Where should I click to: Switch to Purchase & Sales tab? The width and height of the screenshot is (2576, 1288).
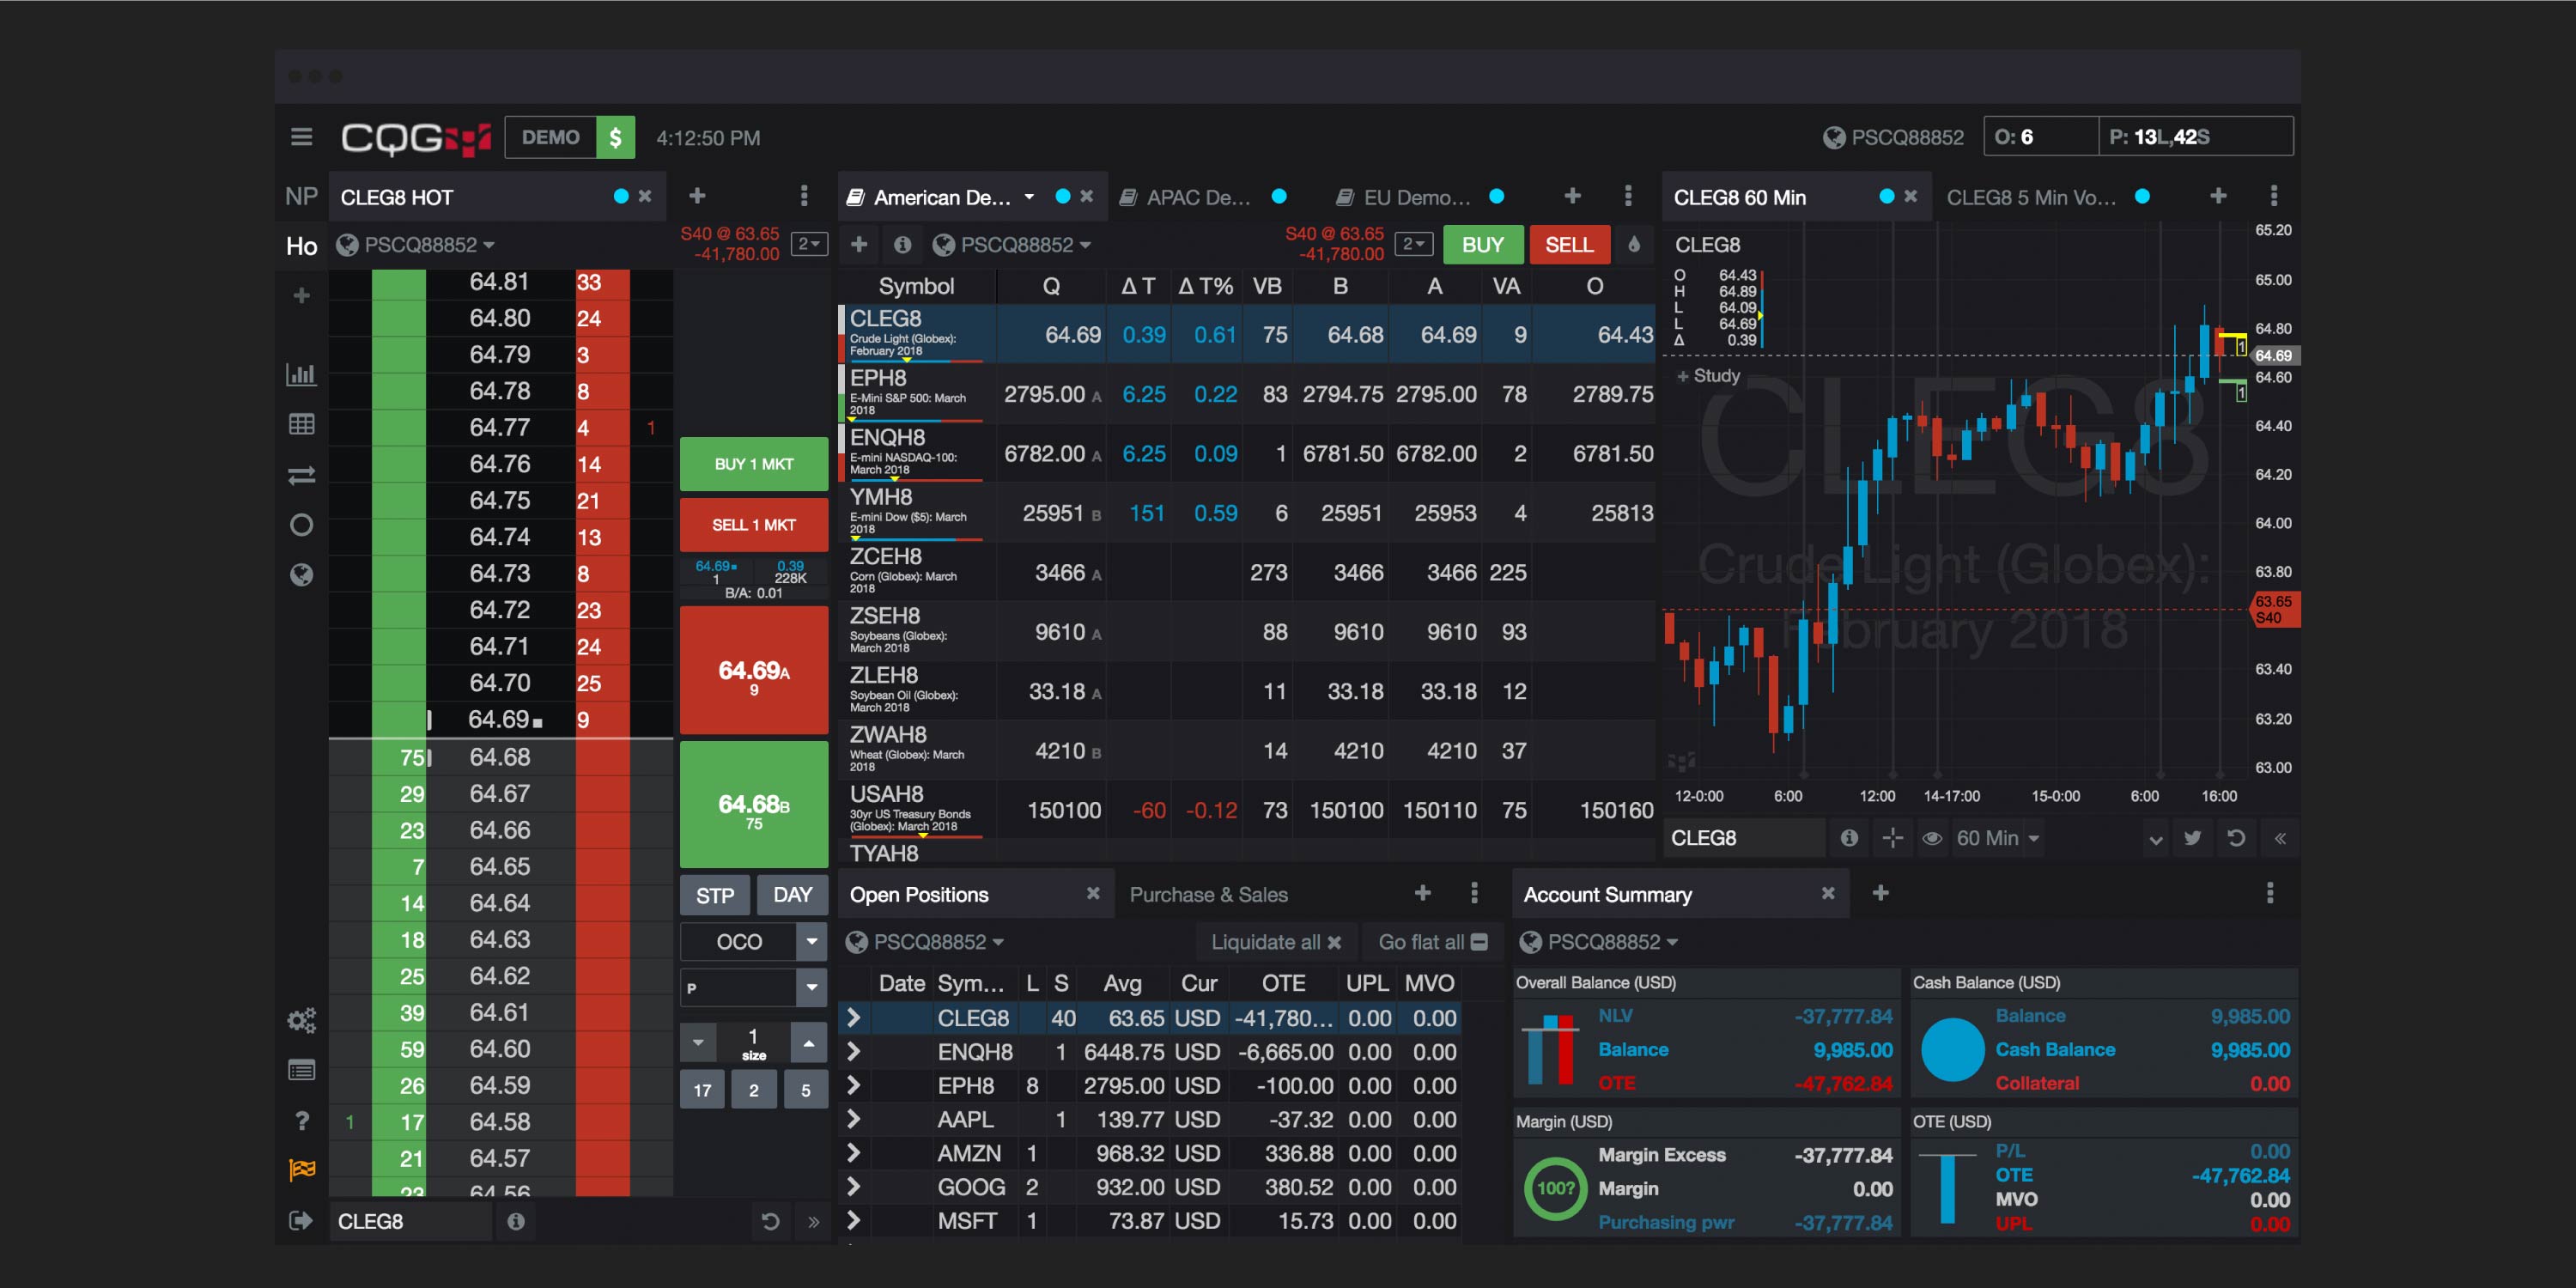1208,895
